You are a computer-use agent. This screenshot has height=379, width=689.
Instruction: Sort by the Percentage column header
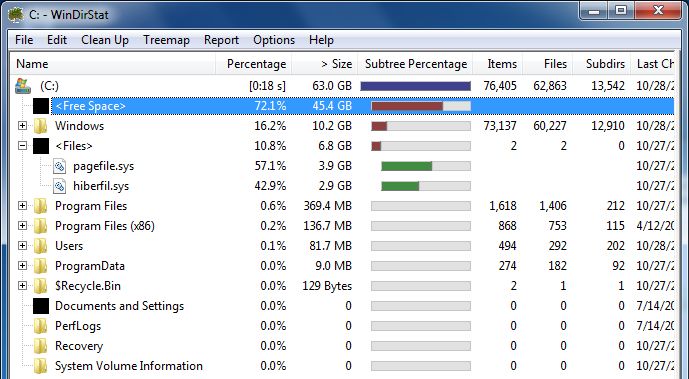point(254,64)
